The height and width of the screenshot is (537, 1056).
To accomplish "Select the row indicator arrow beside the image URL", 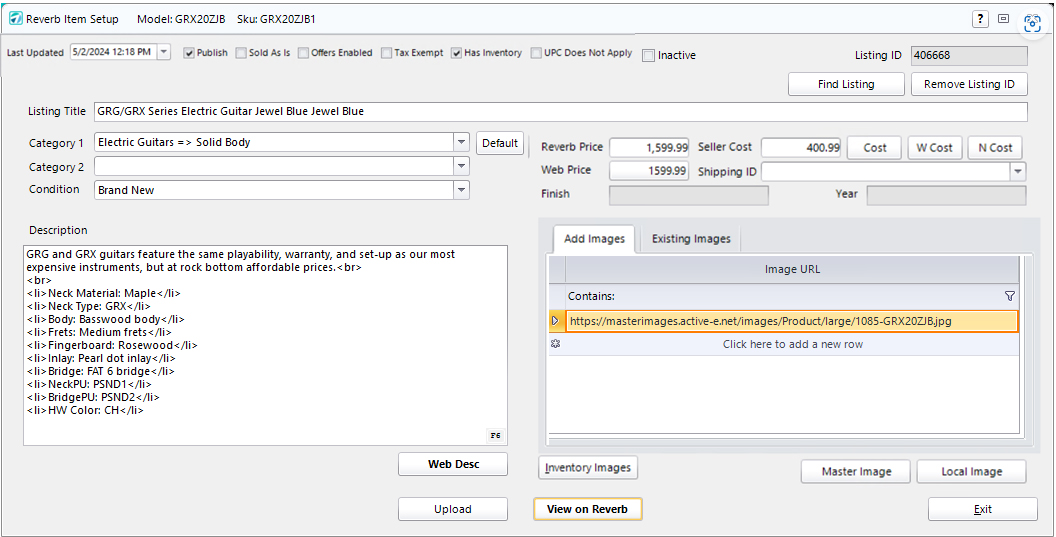I will pos(556,321).
